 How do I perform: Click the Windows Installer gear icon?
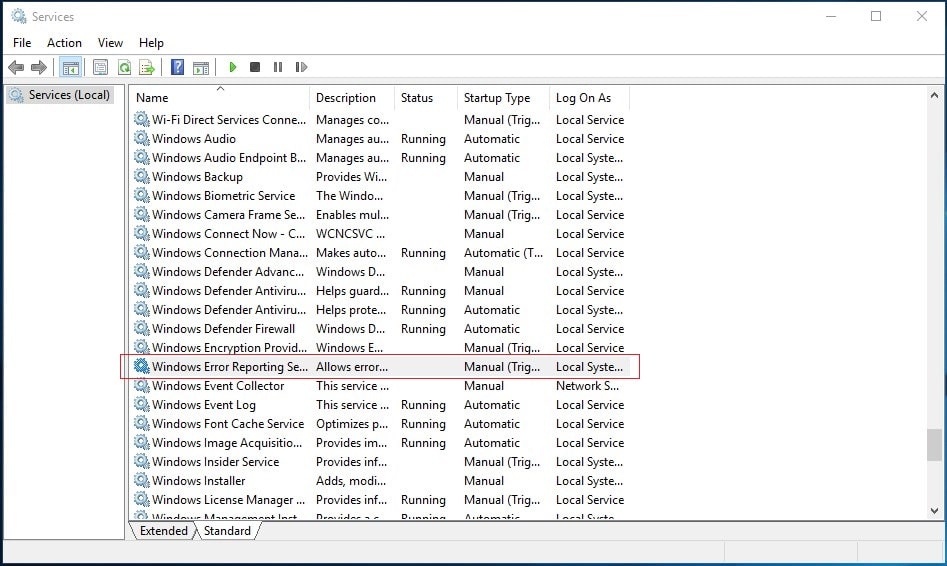[x=141, y=480]
